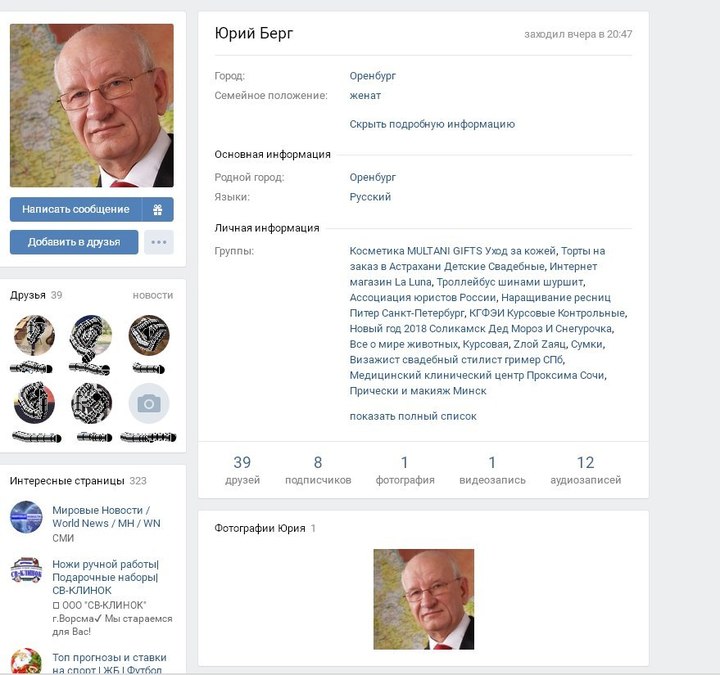Image resolution: width=720 pixels, height=675 pixels.
Task: View the 8 подписчиков counter
Action: coord(318,470)
